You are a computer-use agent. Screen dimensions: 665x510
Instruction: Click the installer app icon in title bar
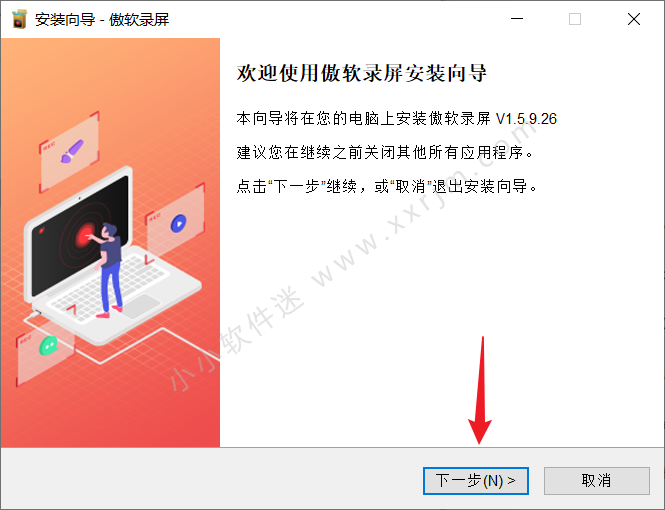click(19, 19)
